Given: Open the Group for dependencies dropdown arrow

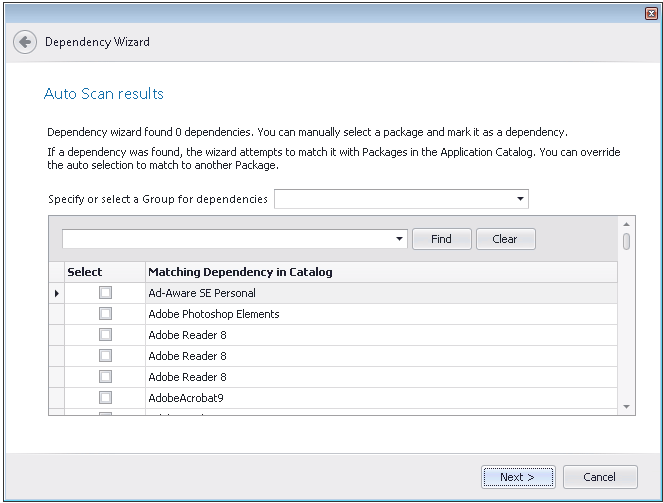Looking at the screenshot, I should 520,199.
